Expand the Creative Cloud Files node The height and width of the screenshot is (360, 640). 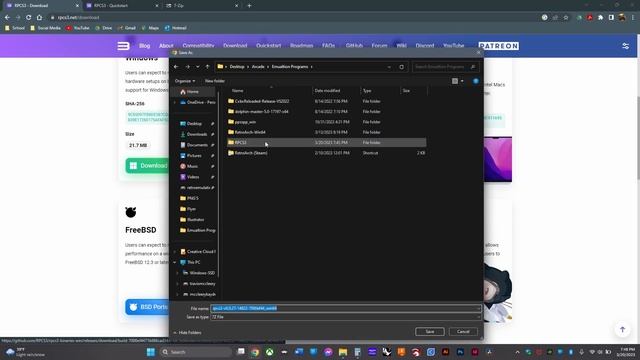(x=175, y=251)
